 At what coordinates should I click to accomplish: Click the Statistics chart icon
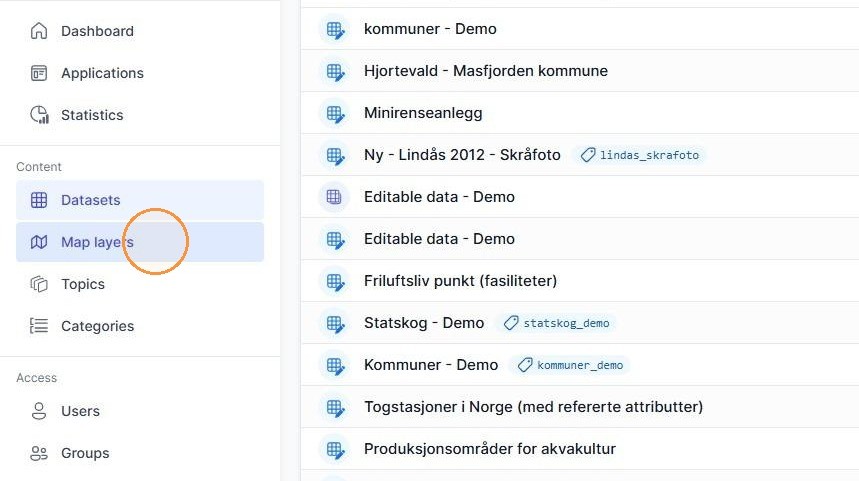pyautogui.click(x=39, y=115)
